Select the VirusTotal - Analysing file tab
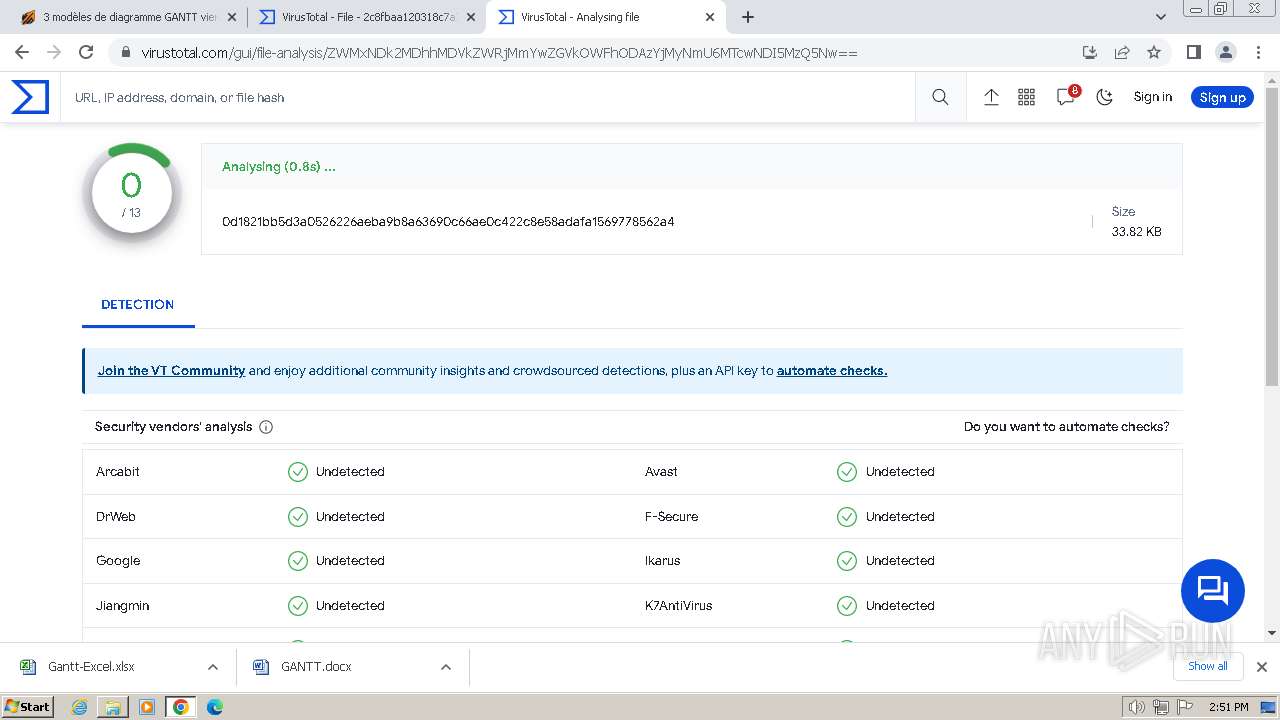The image size is (1280, 720). [605, 17]
